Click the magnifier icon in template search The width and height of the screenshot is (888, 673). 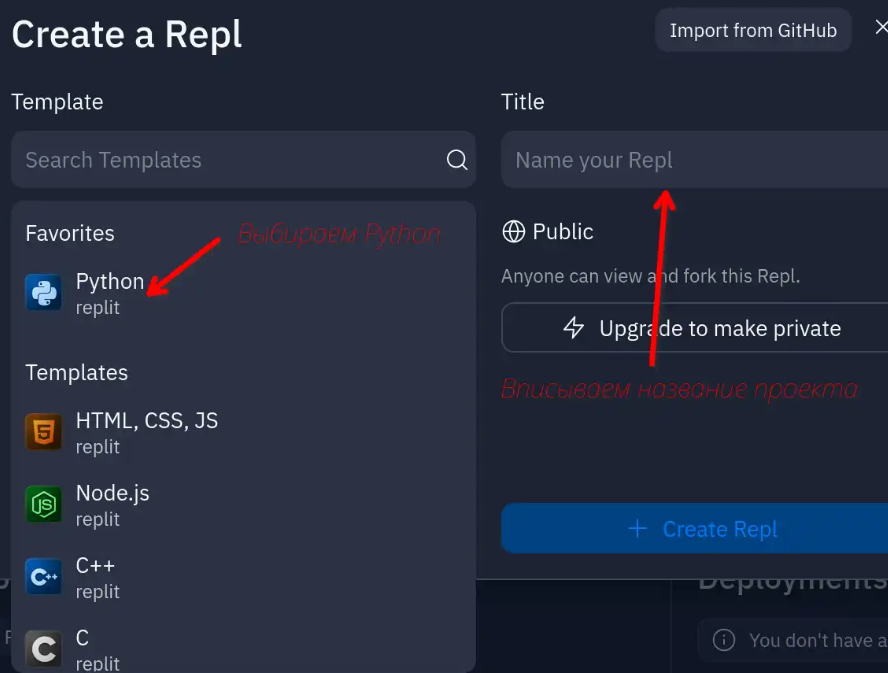(457, 160)
